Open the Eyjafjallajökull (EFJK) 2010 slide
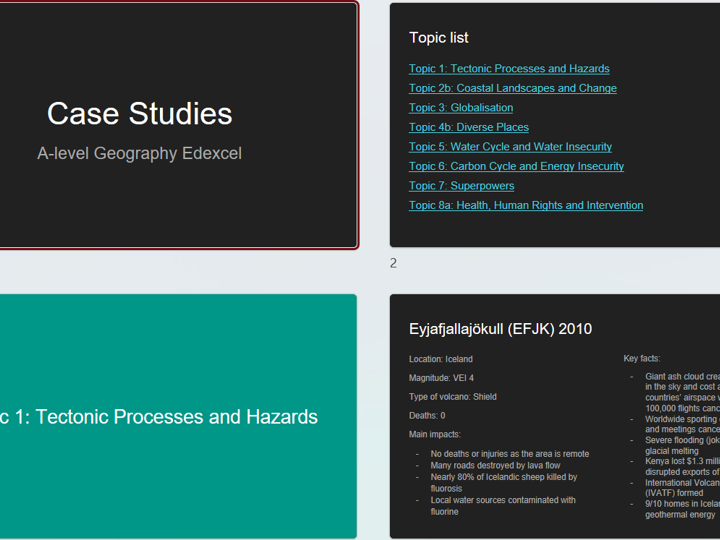Image resolution: width=720 pixels, height=540 pixels. click(555, 416)
